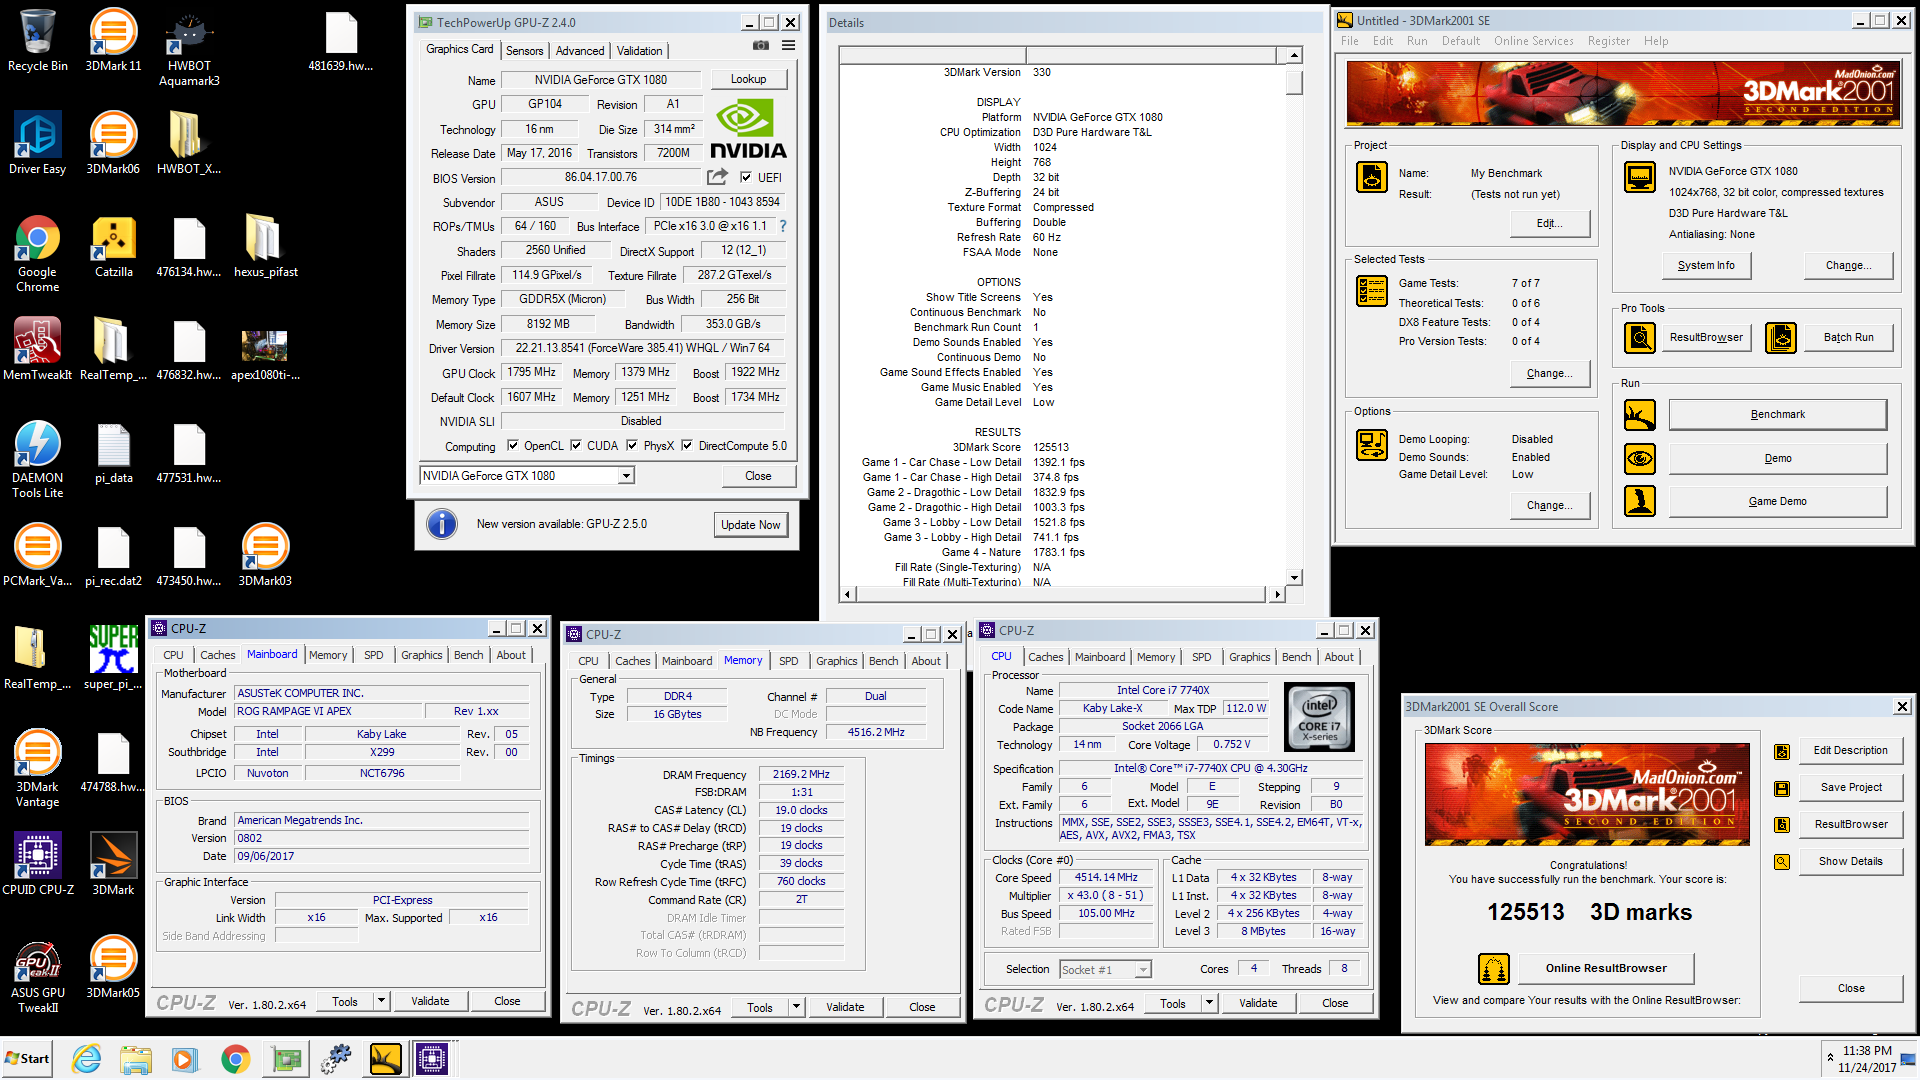Open the HWBOT Aquamark3 desktop icon
The image size is (1920, 1080).
189,48
